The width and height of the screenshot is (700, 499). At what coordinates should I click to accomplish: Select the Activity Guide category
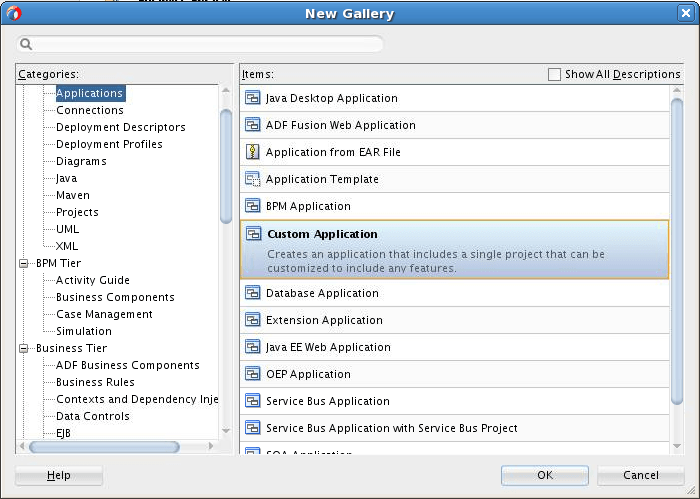click(x=93, y=280)
